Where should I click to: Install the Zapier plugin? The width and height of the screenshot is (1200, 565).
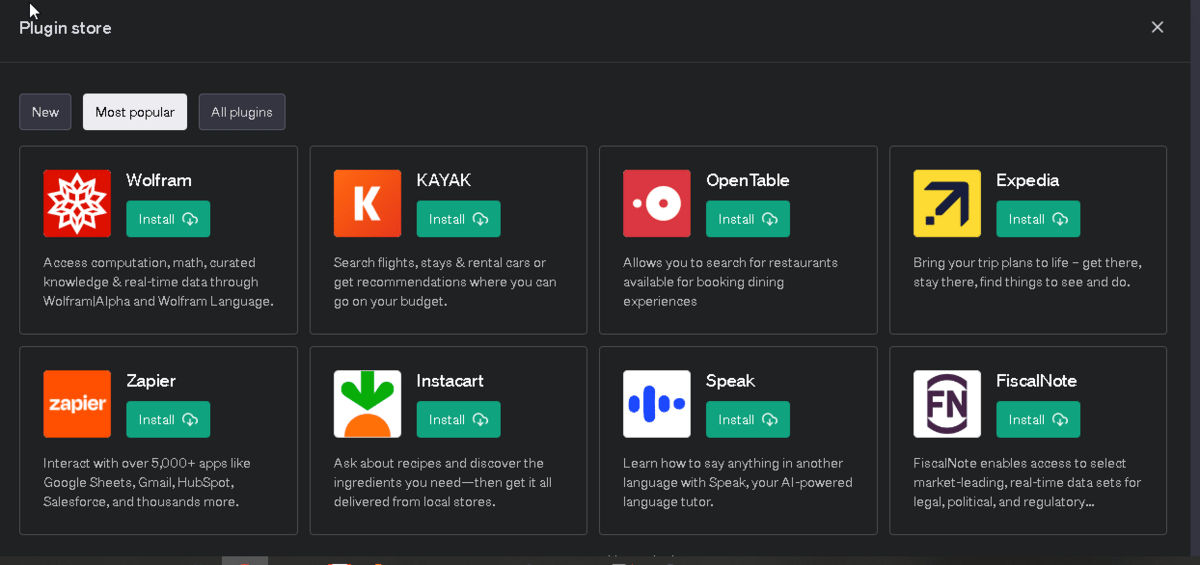[168, 420]
